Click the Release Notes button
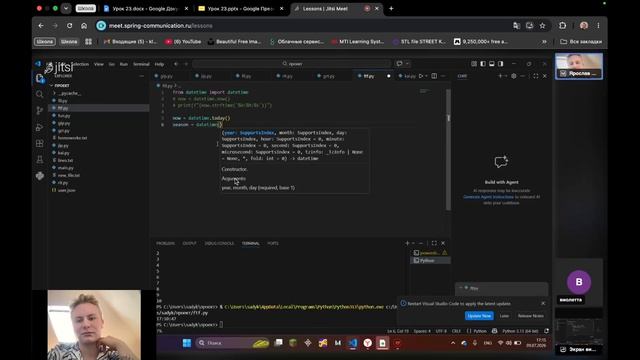 click(530, 316)
